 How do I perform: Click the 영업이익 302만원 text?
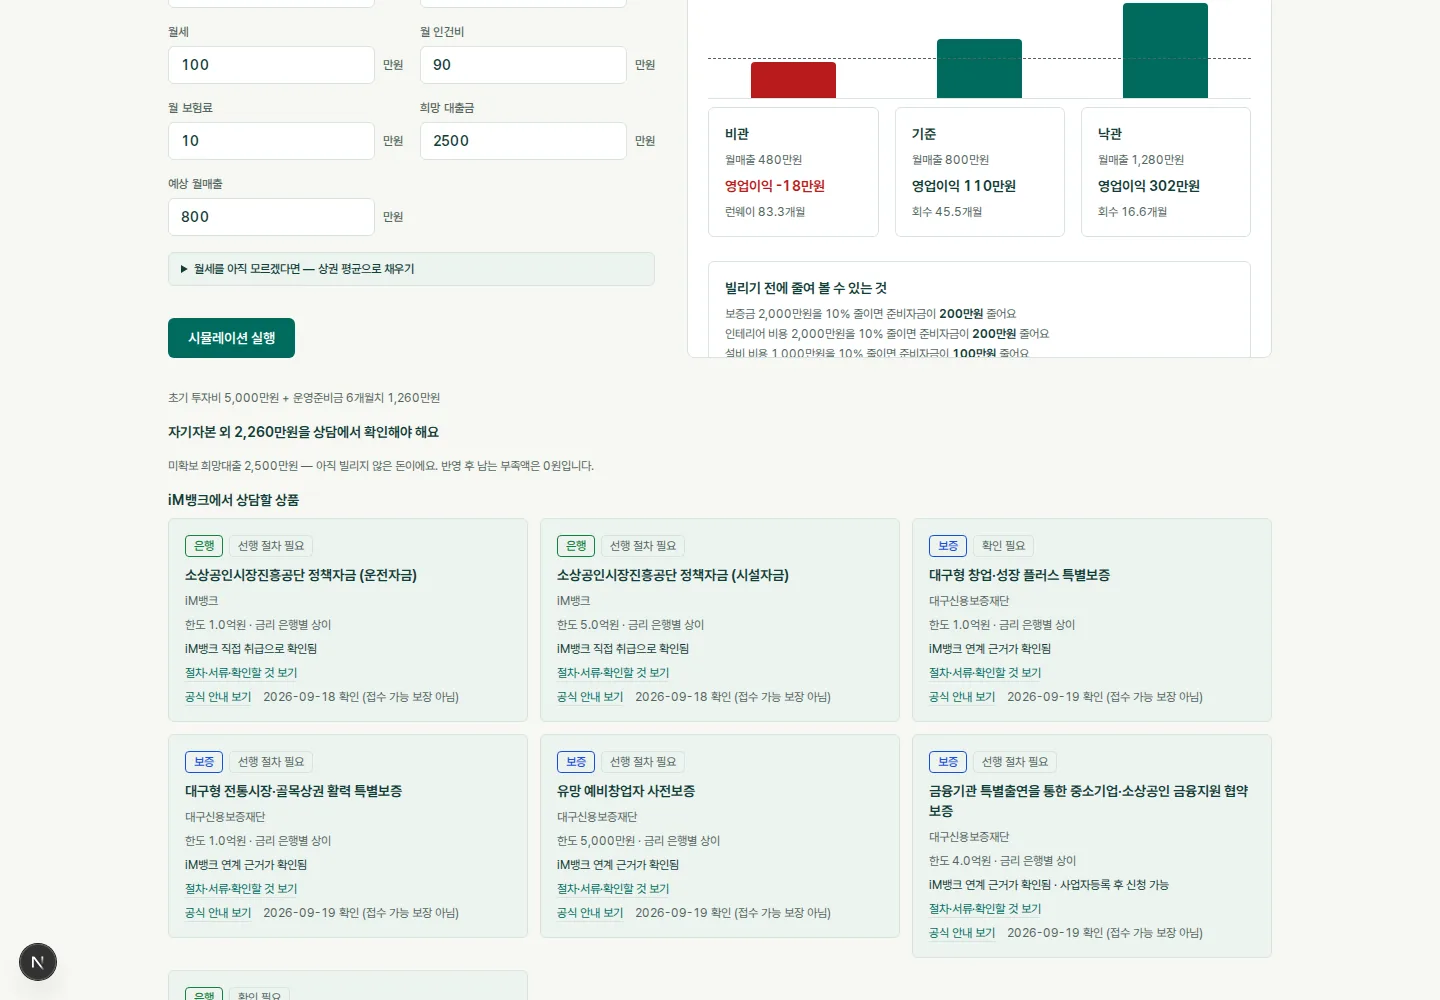[x=1149, y=186]
